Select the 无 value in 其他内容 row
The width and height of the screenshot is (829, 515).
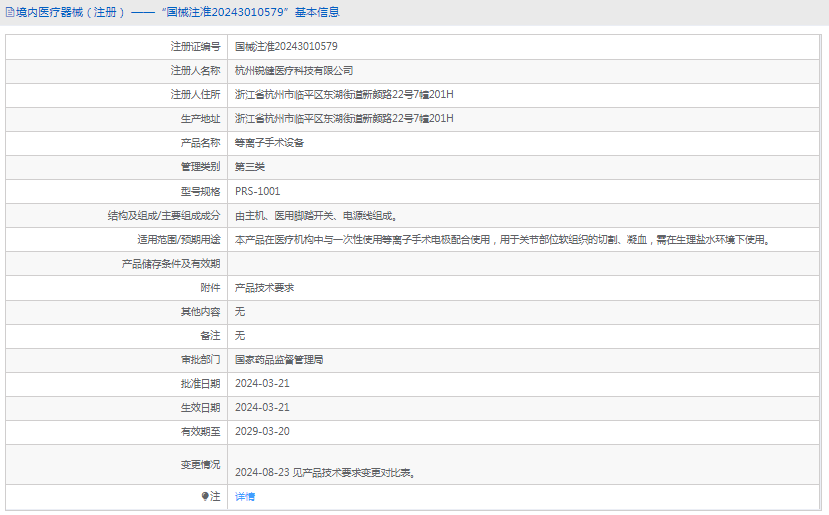click(240, 311)
